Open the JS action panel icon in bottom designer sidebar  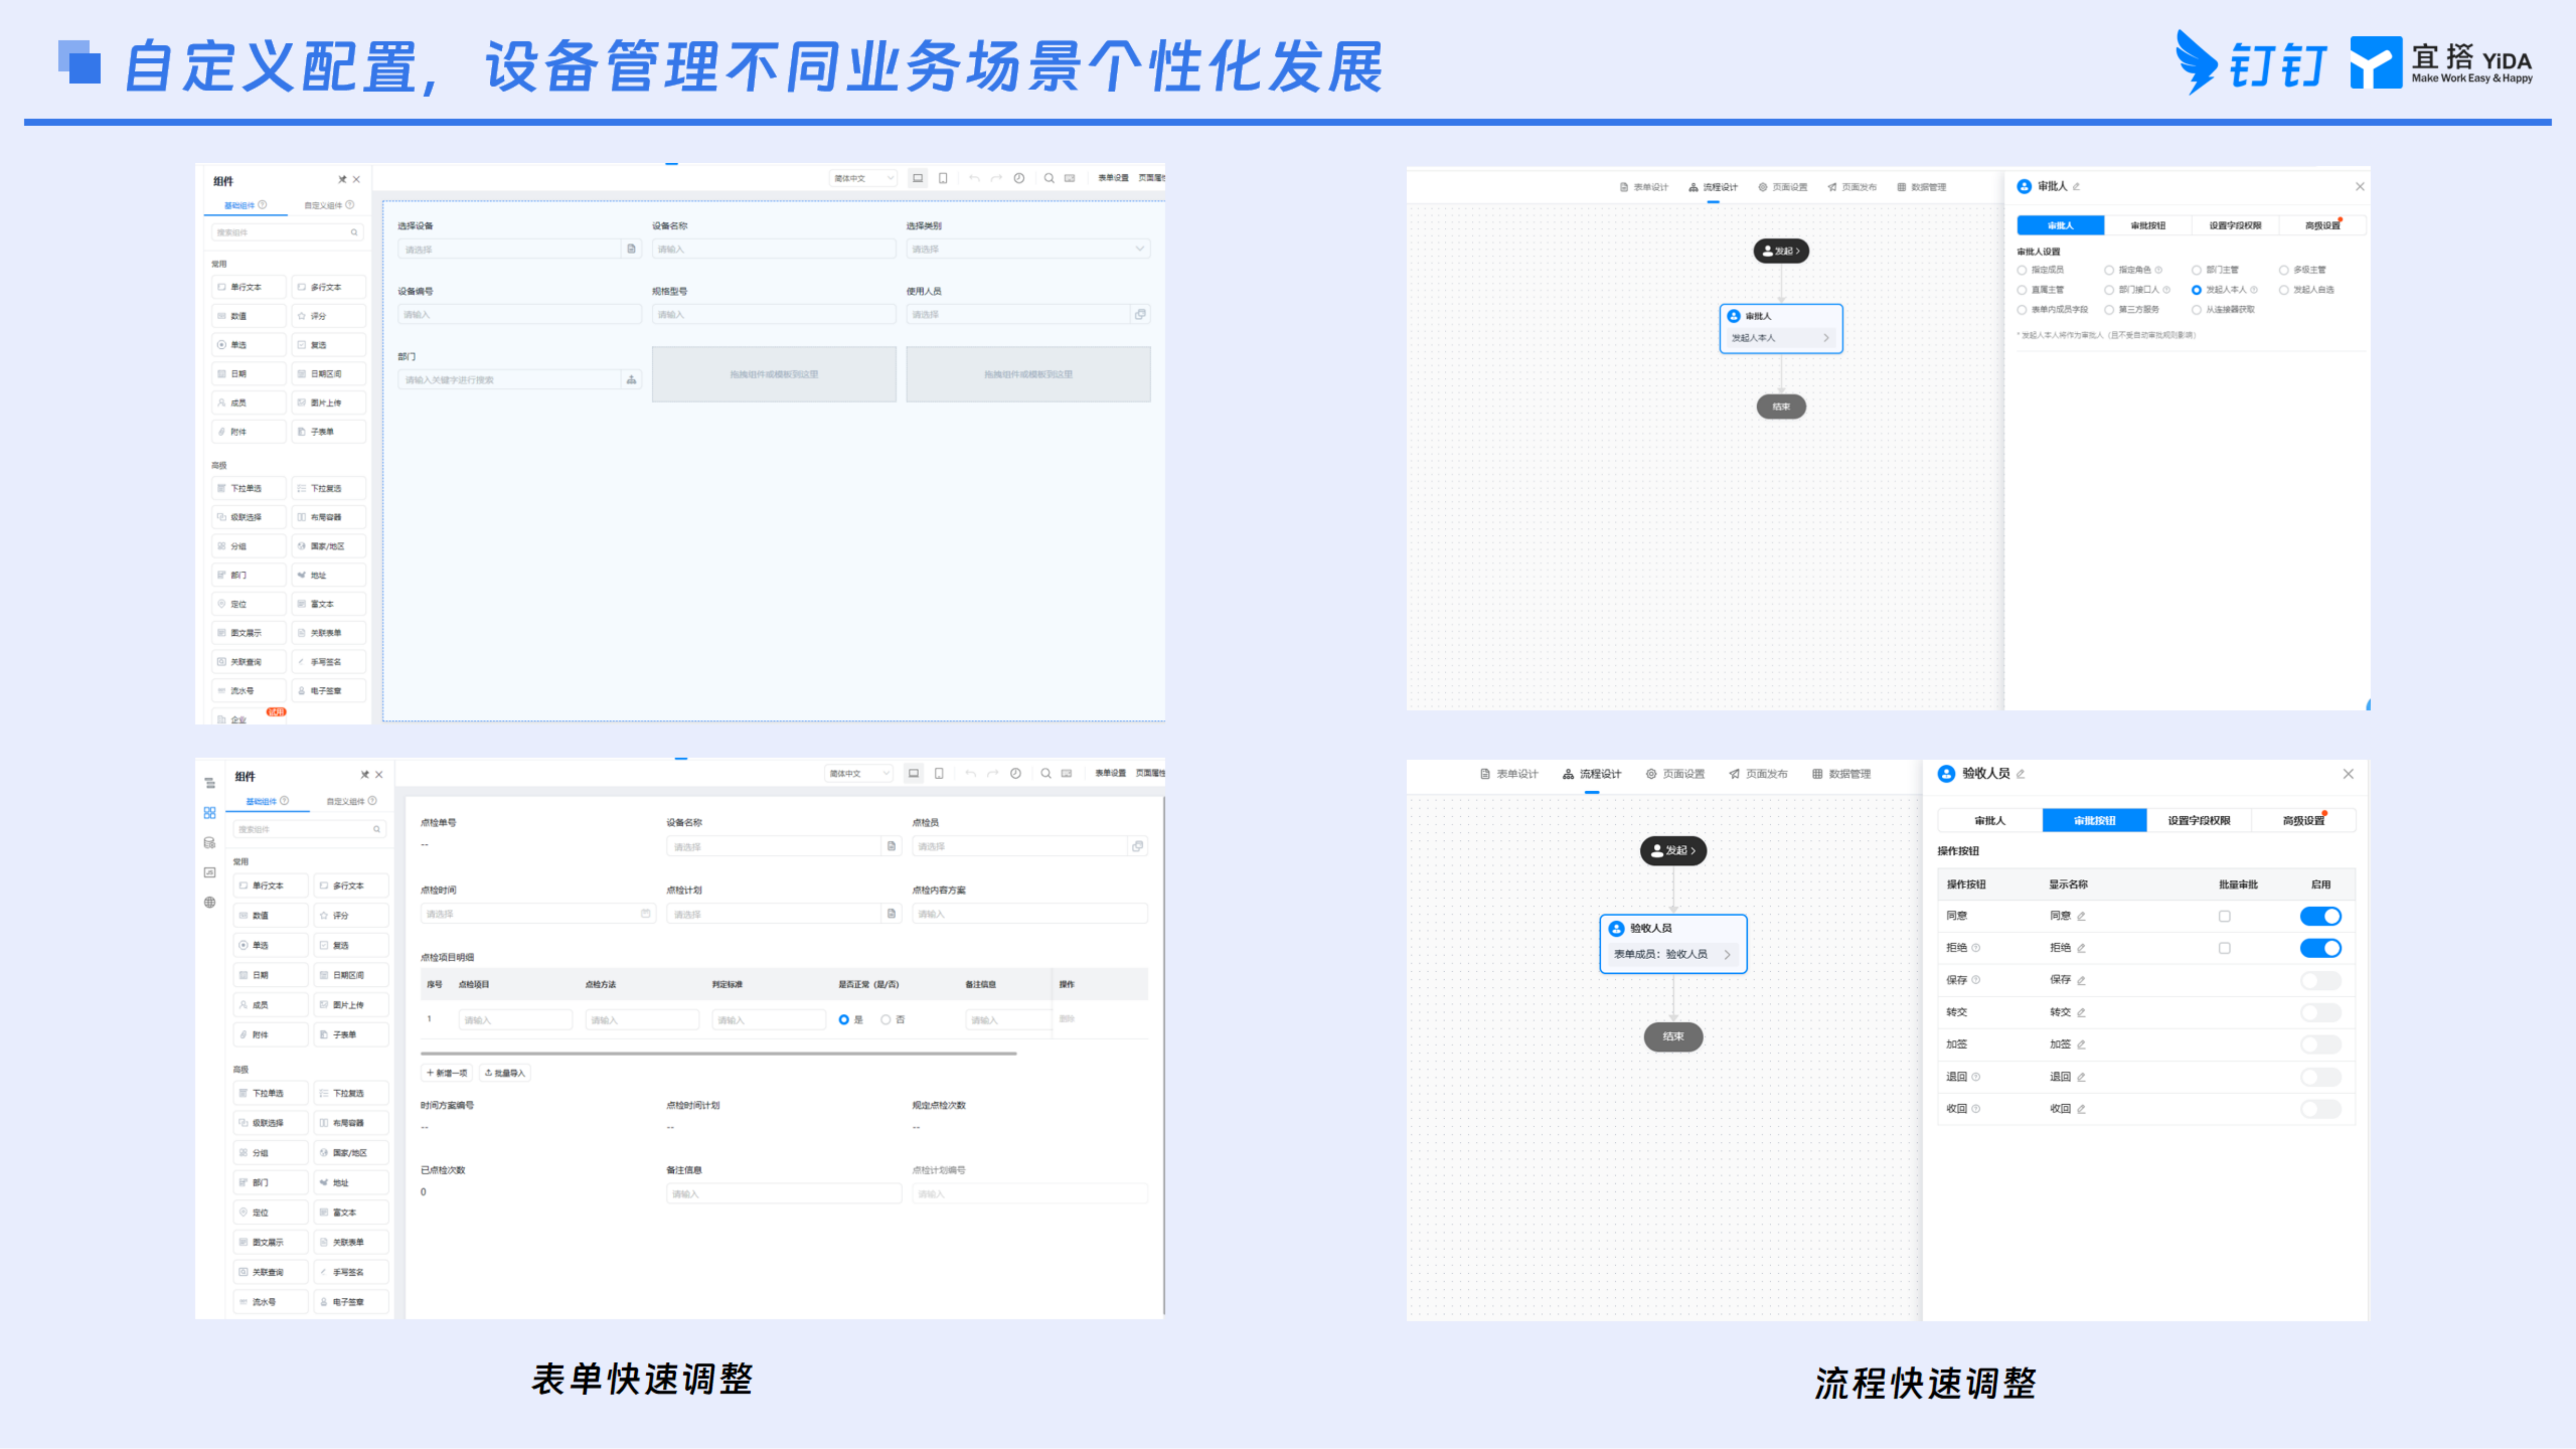click(210, 872)
